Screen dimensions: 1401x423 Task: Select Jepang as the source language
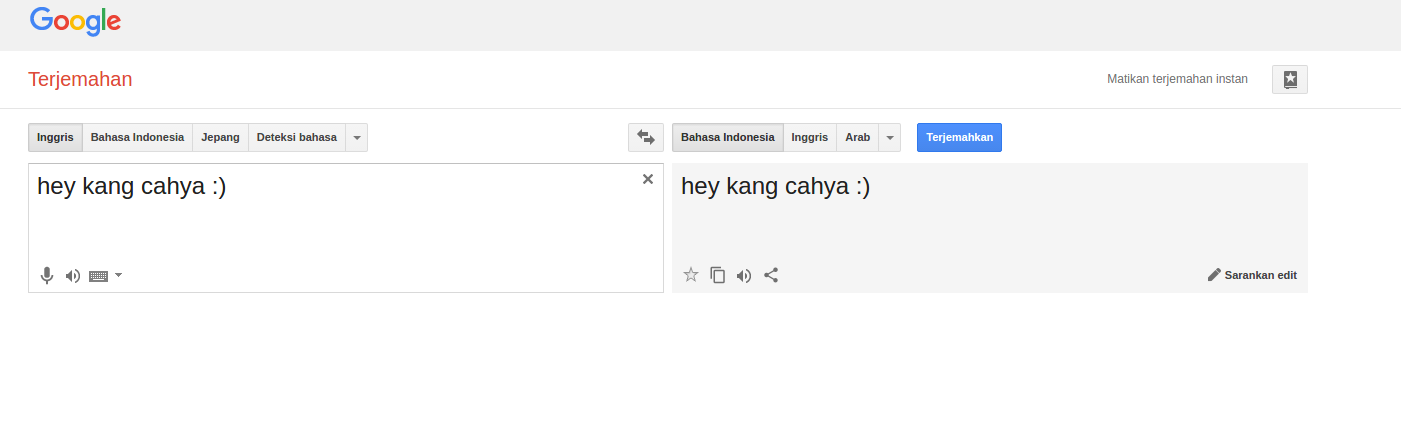coord(220,138)
